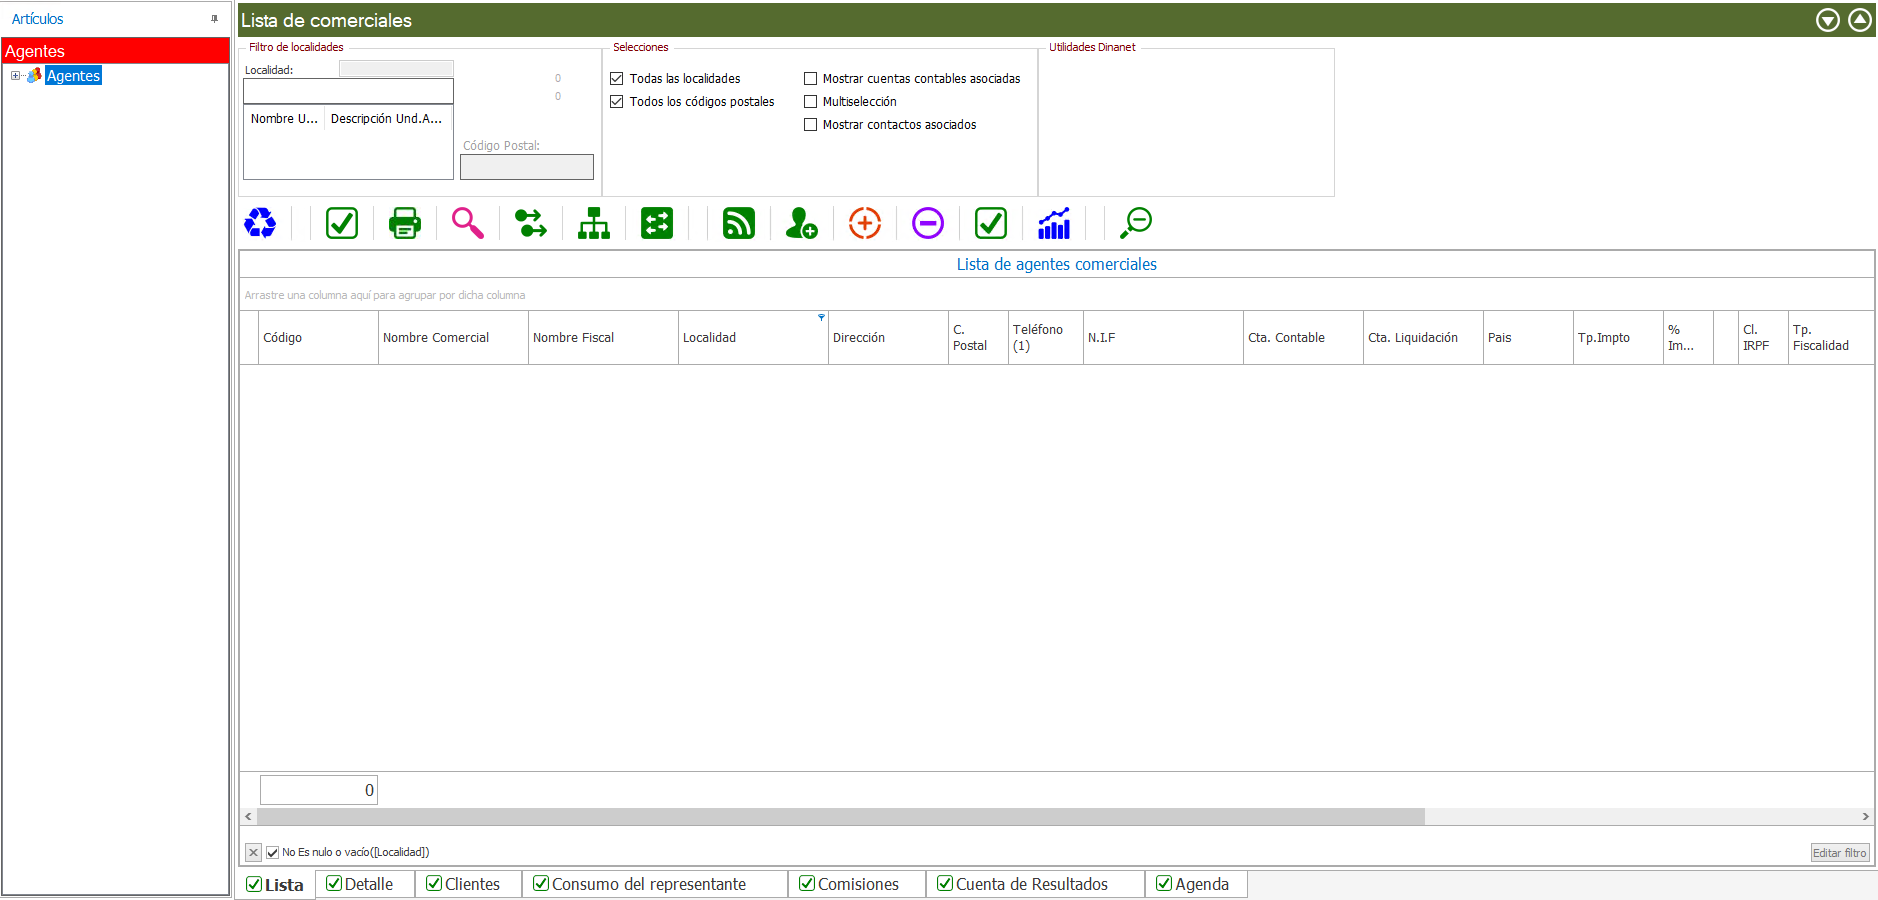The image size is (1878, 900).
Task: Click the horizontal scrollbar right arrow
Action: click(1865, 817)
